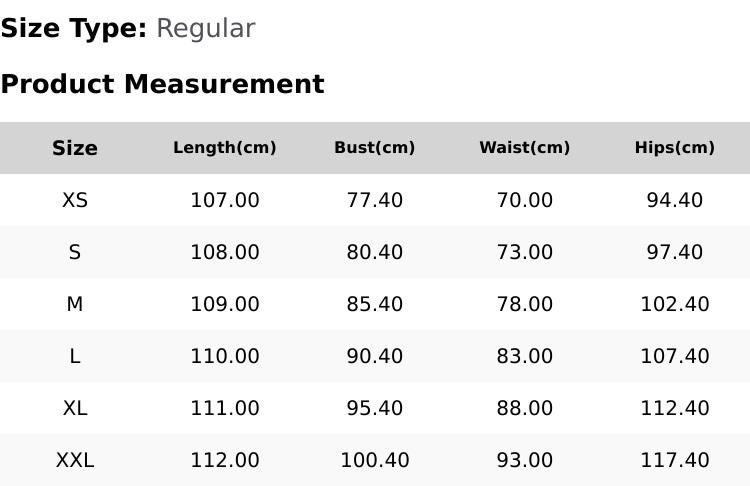The image size is (750, 486).
Task: Click the Waist(cm) column header
Action: 525,148
